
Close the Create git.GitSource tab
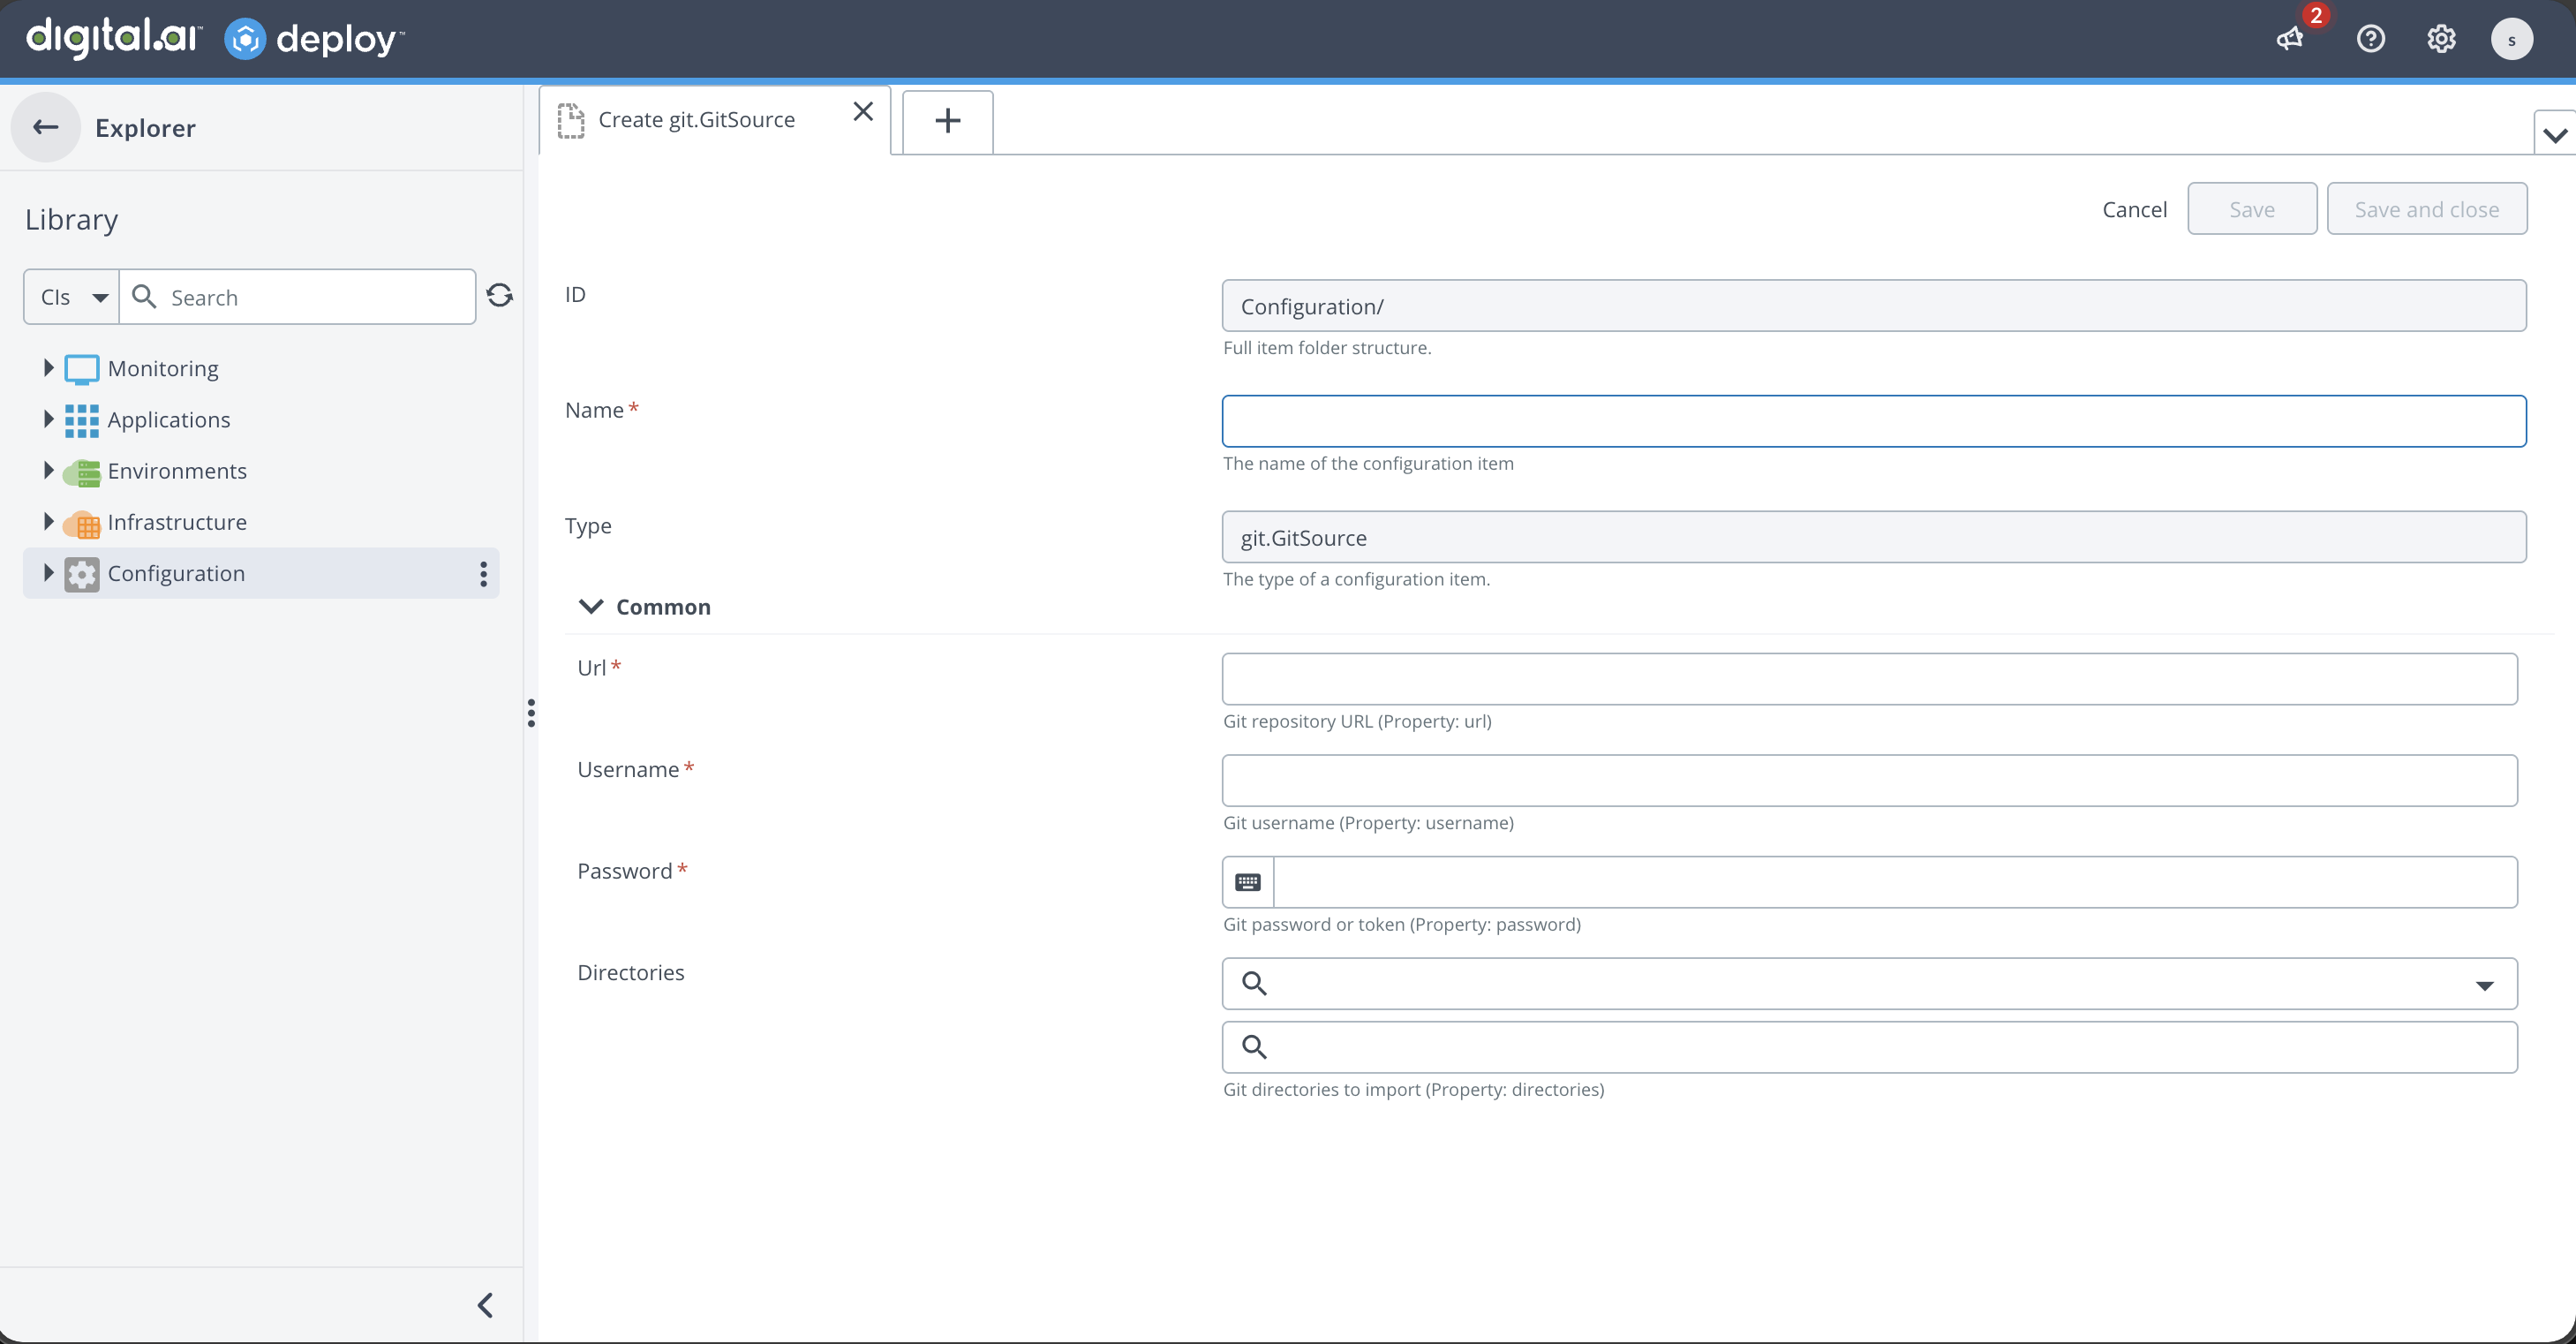click(x=863, y=111)
